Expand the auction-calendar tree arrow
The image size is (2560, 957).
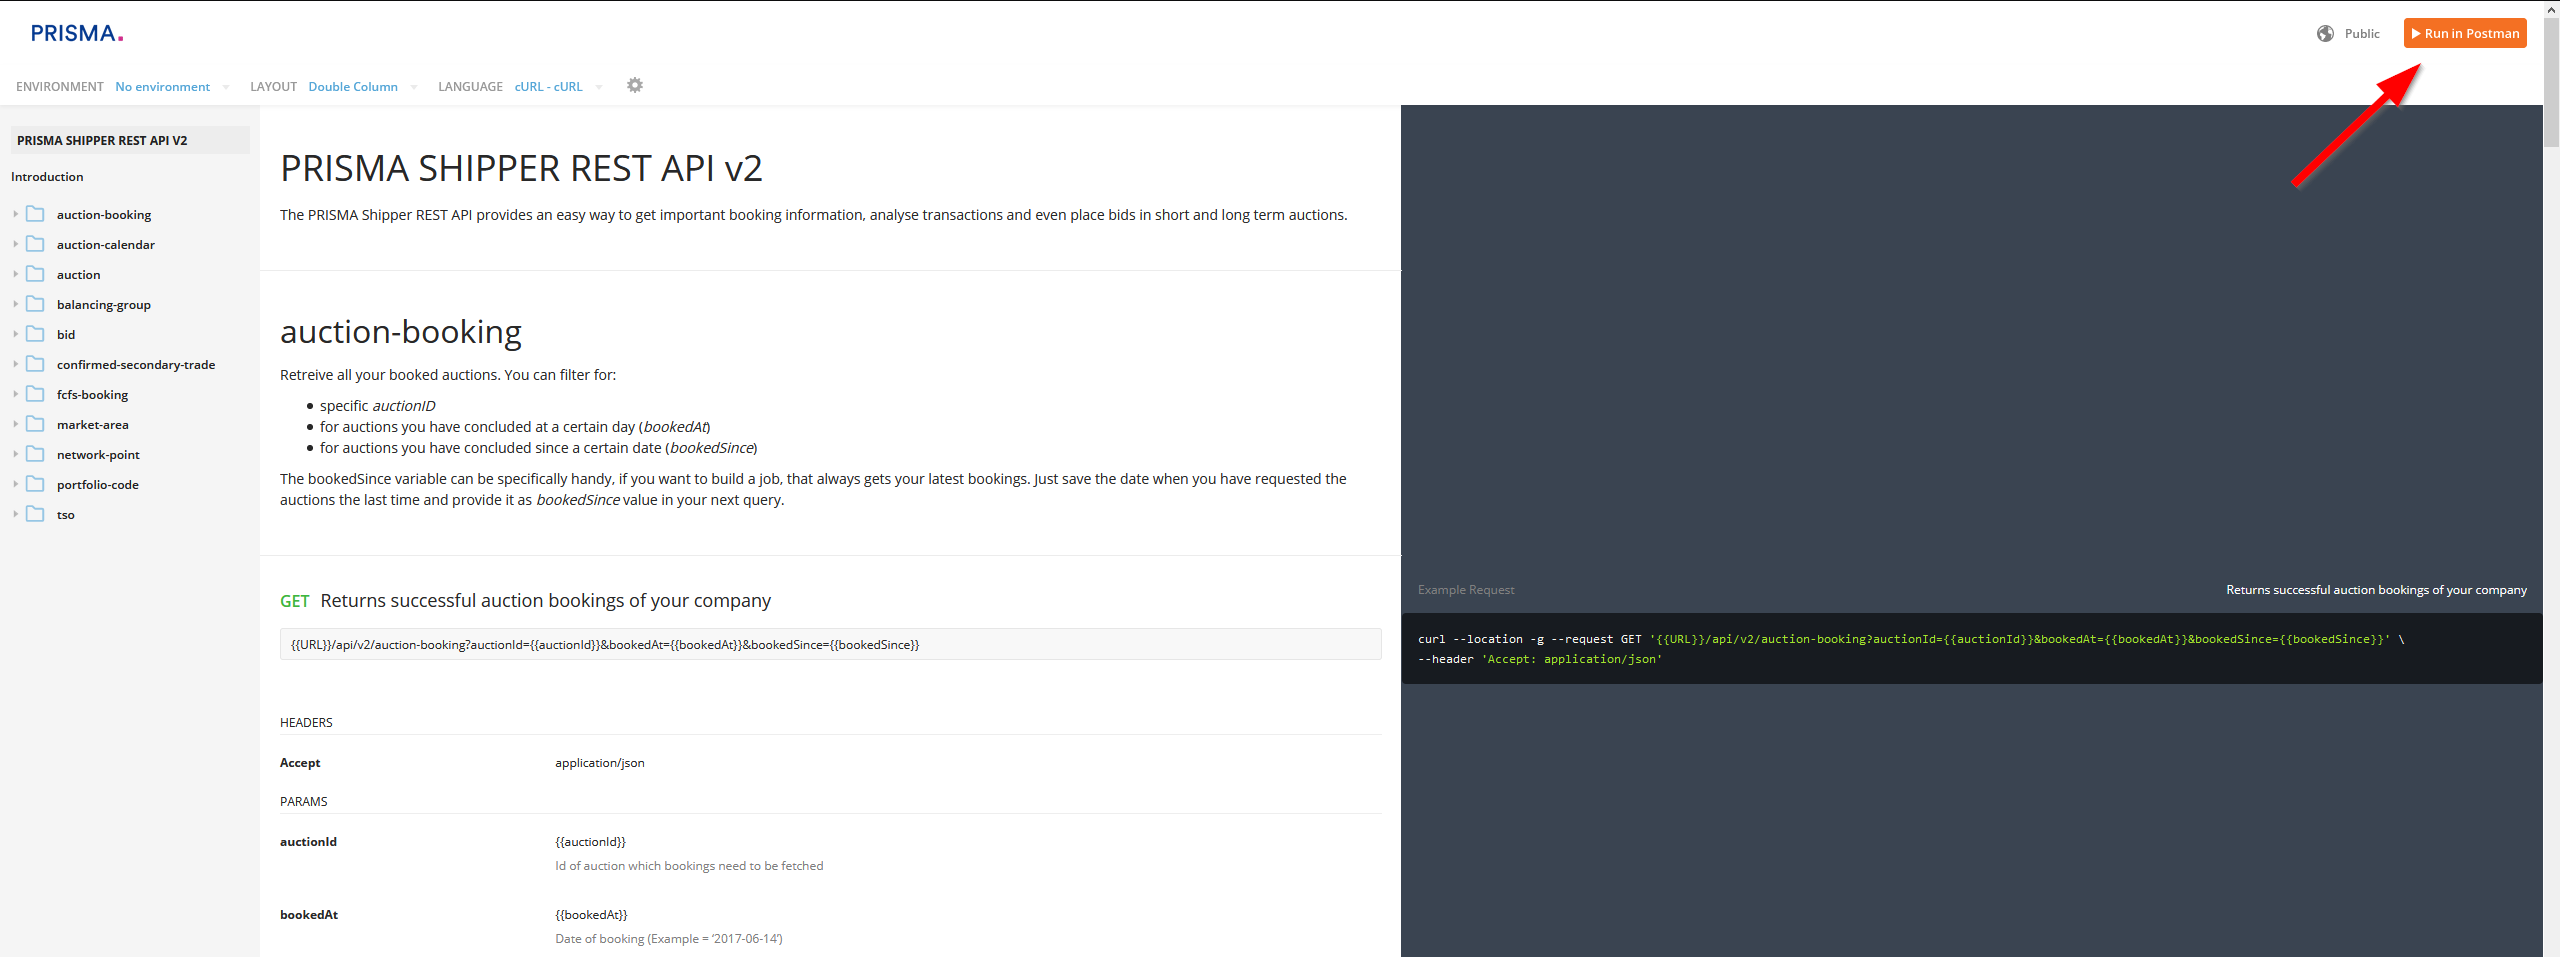click(x=16, y=244)
